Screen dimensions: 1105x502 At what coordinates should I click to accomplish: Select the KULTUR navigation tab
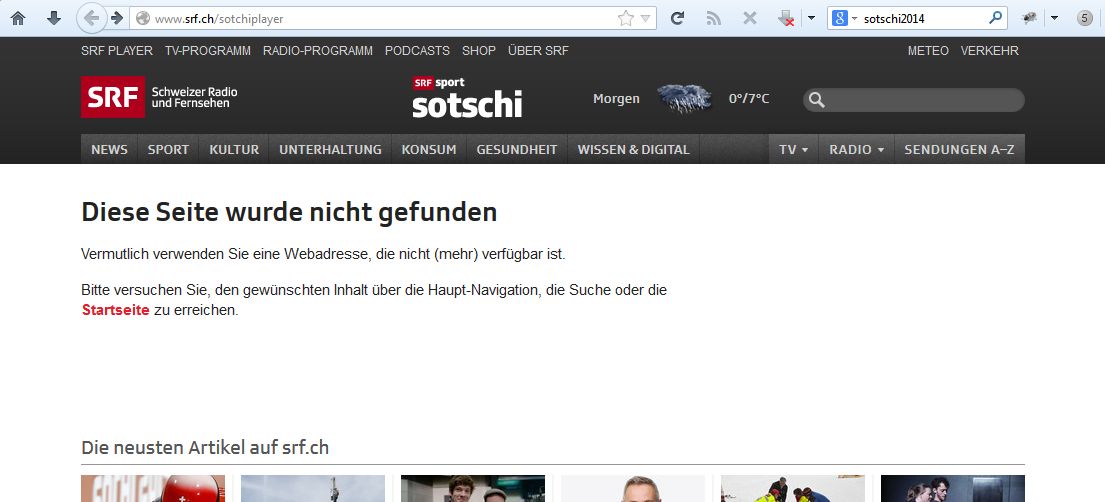coord(234,149)
